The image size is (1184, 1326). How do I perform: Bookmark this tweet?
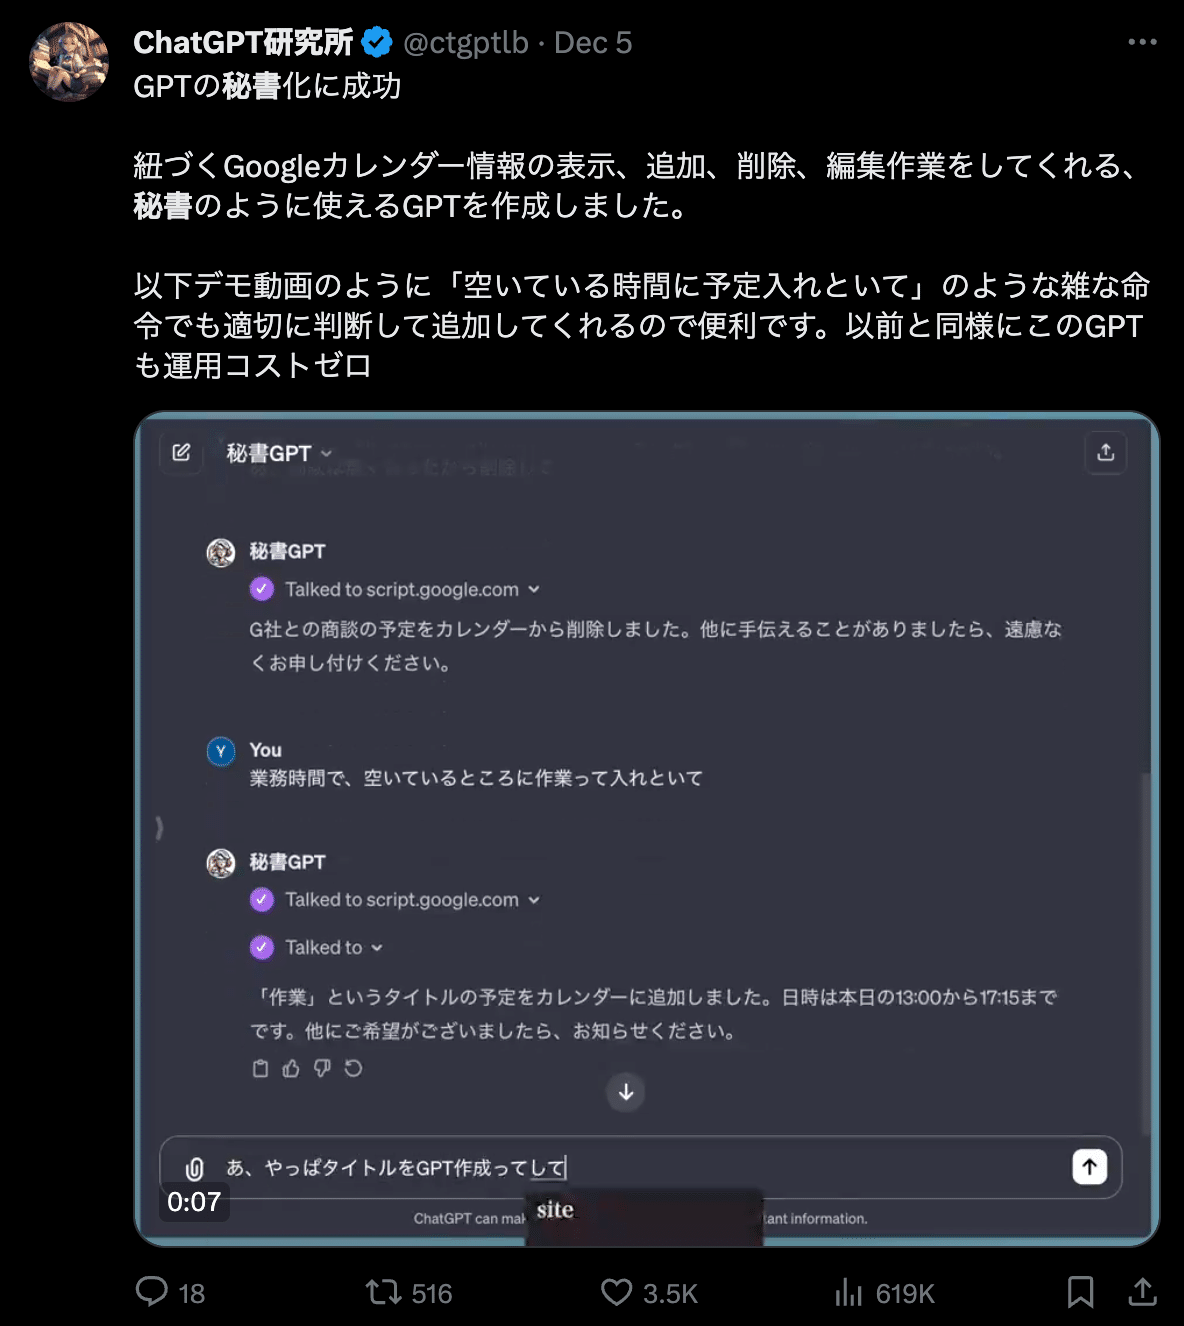pyautogui.click(x=1080, y=1292)
